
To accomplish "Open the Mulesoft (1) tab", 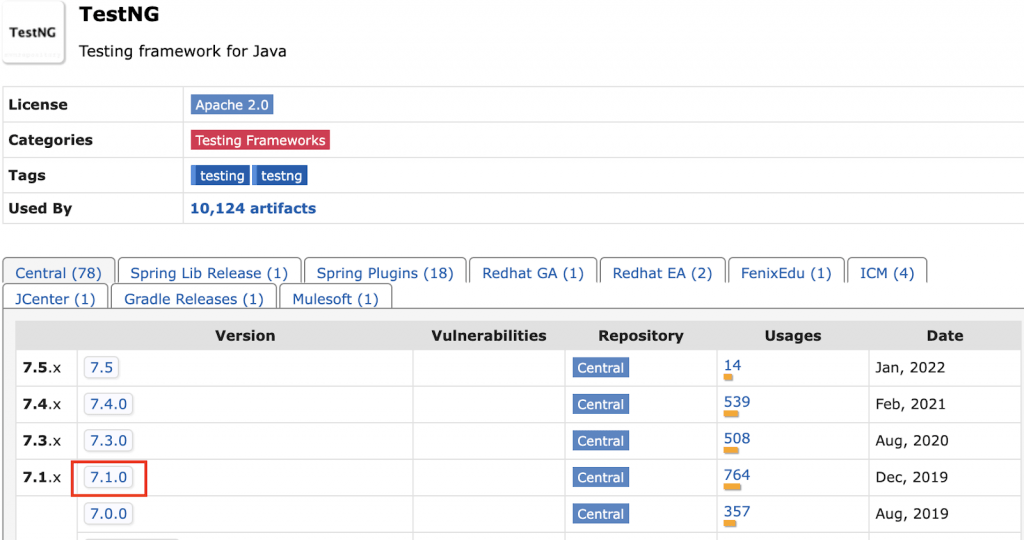I will [335, 299].
